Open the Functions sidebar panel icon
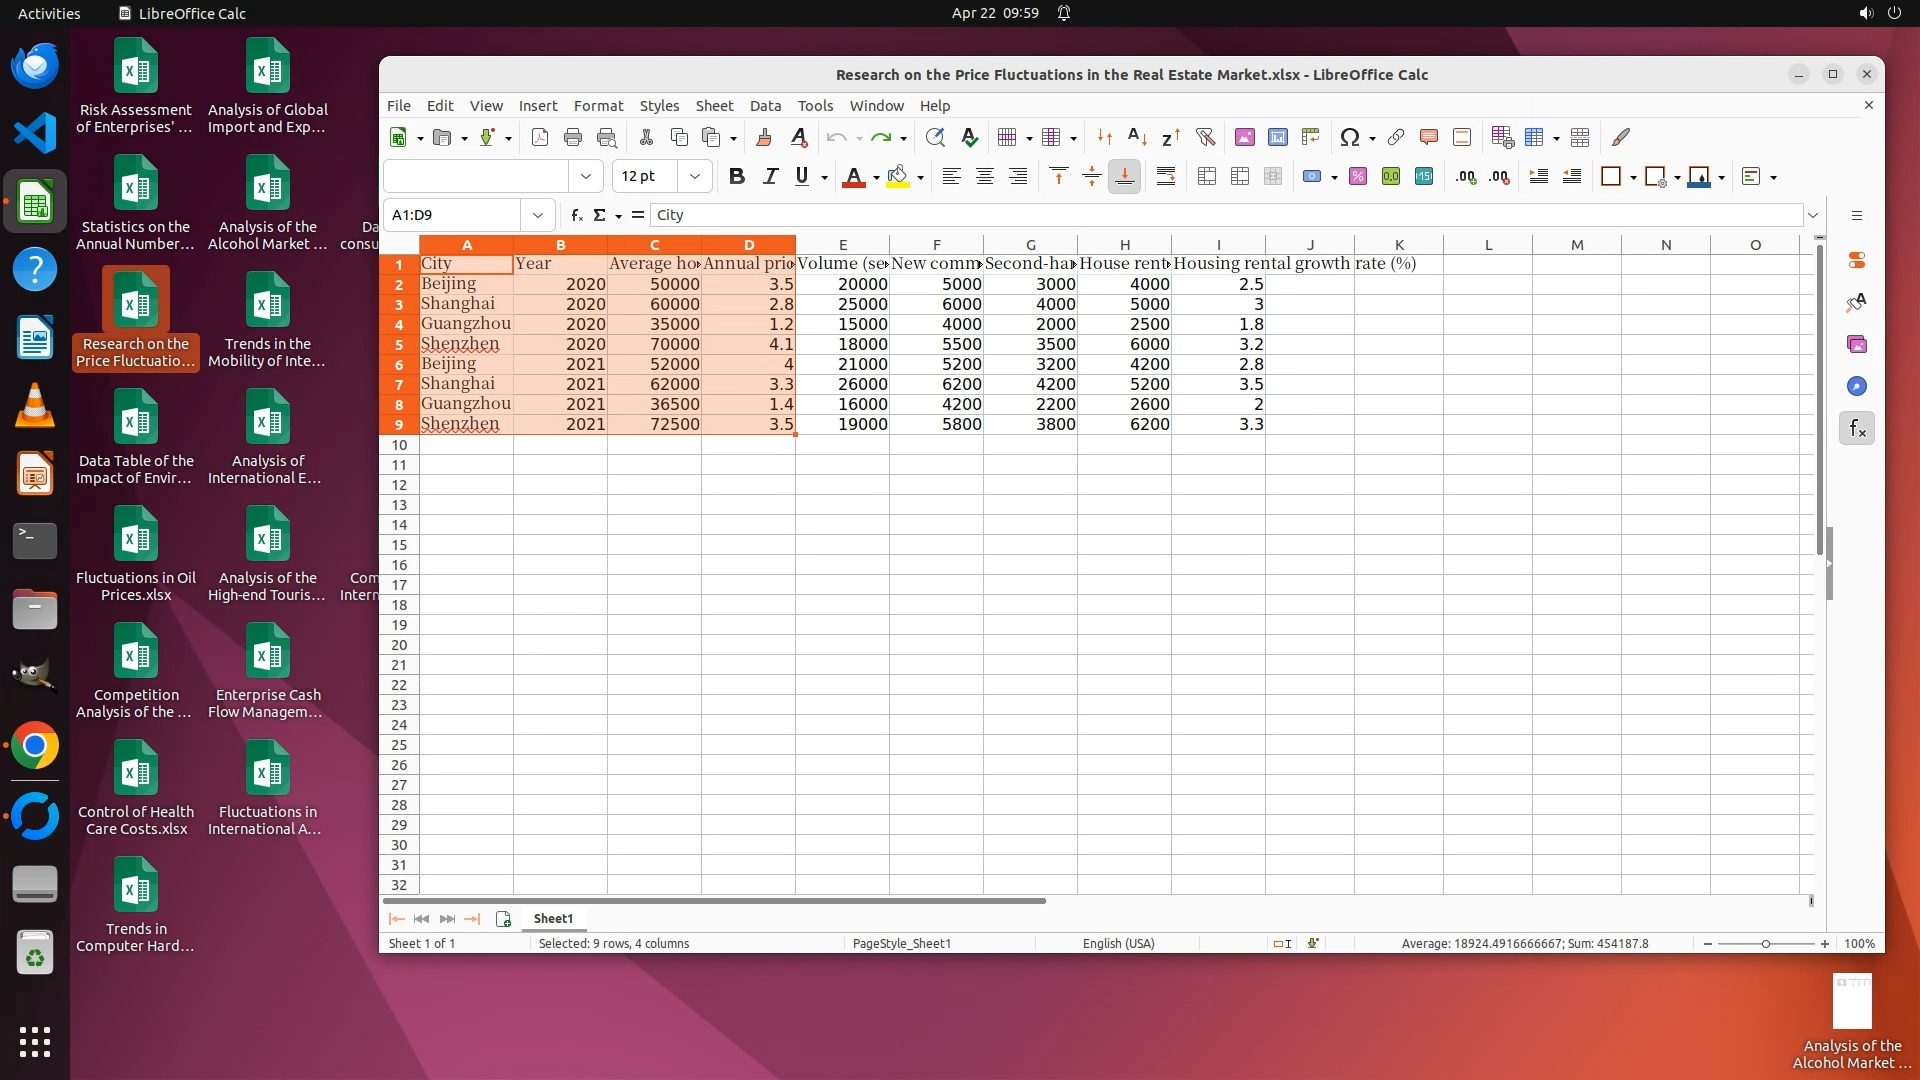 point(1857,429)
